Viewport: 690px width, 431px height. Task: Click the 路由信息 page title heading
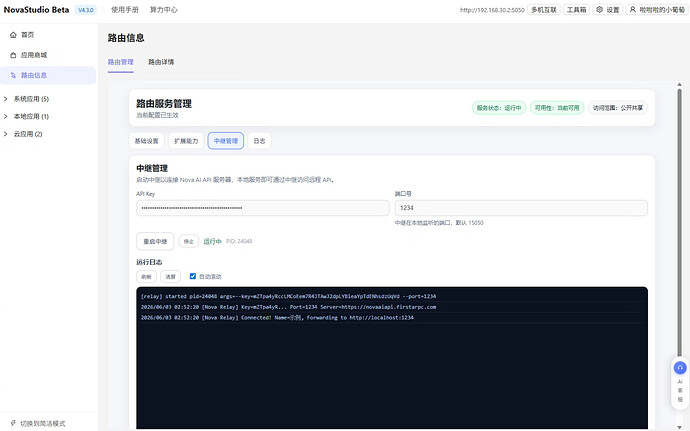pos(126,38)
